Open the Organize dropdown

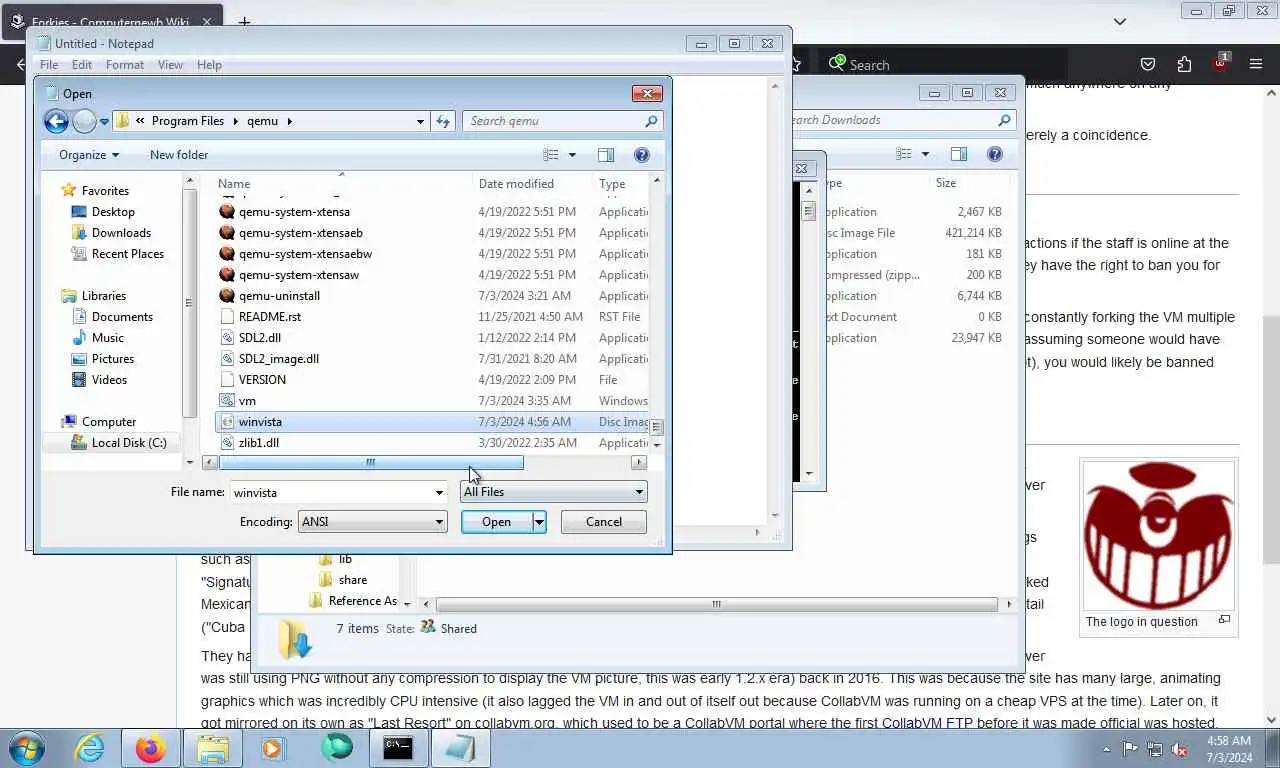[x=88, y=155]
